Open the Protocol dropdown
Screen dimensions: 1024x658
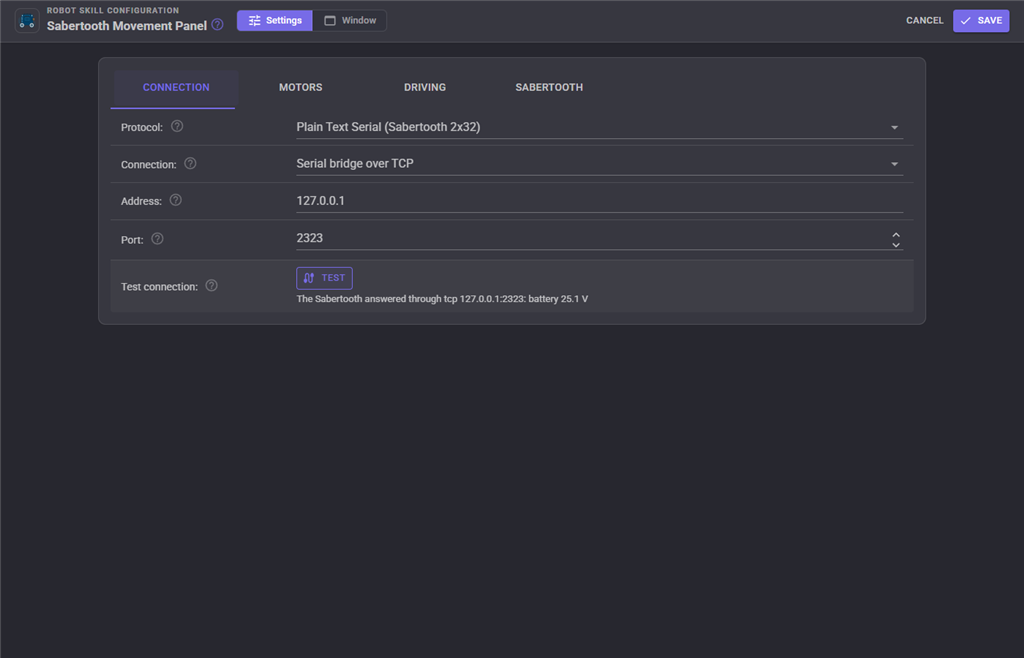600,127
